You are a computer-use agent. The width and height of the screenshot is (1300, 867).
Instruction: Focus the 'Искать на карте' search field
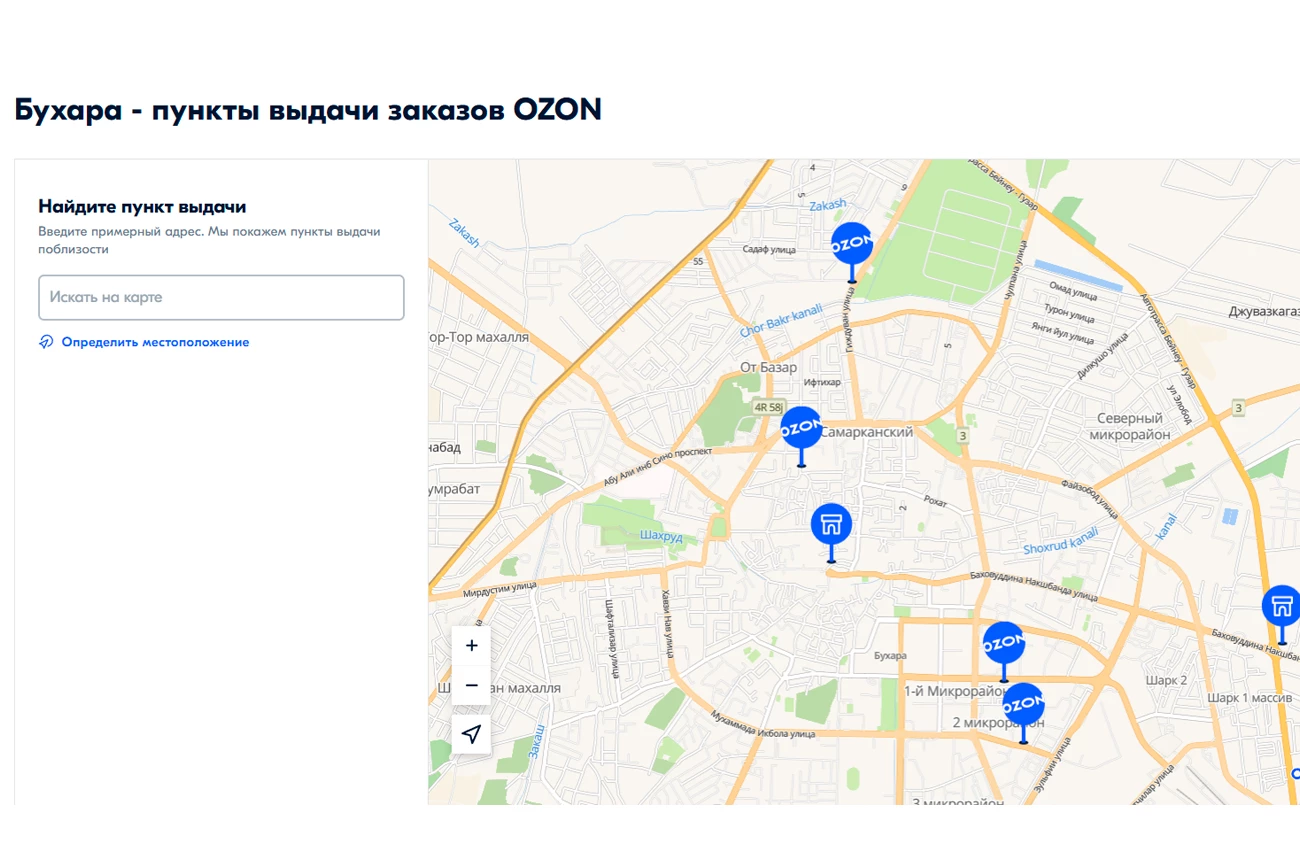[x=221, y=298]
